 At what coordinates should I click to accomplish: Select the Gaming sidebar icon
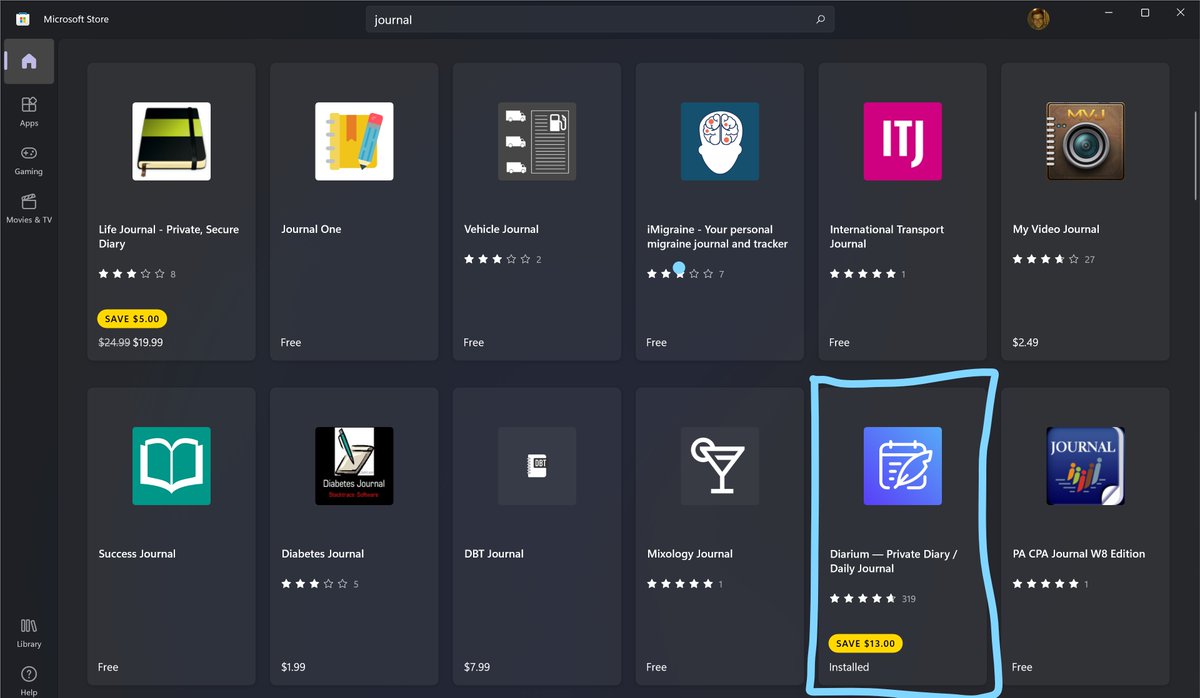point(28,162)
